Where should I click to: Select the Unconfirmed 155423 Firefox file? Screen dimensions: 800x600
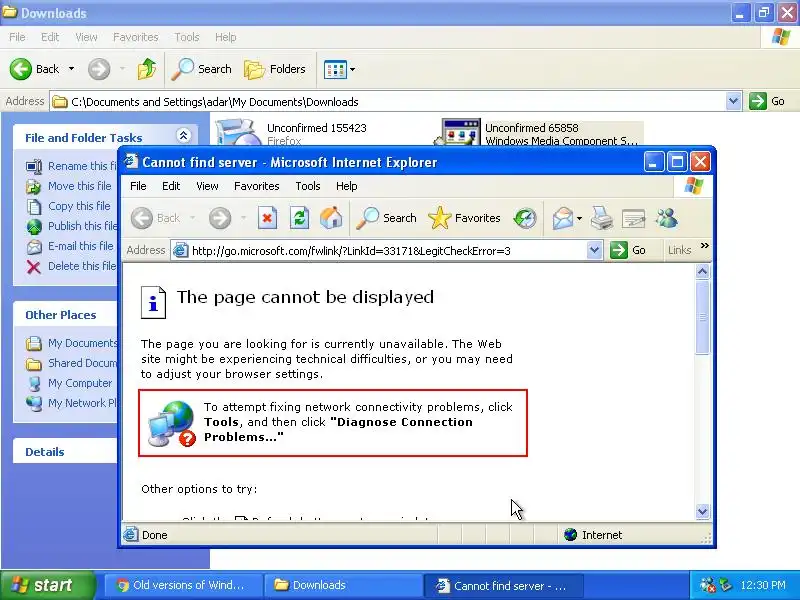point(292,133)
